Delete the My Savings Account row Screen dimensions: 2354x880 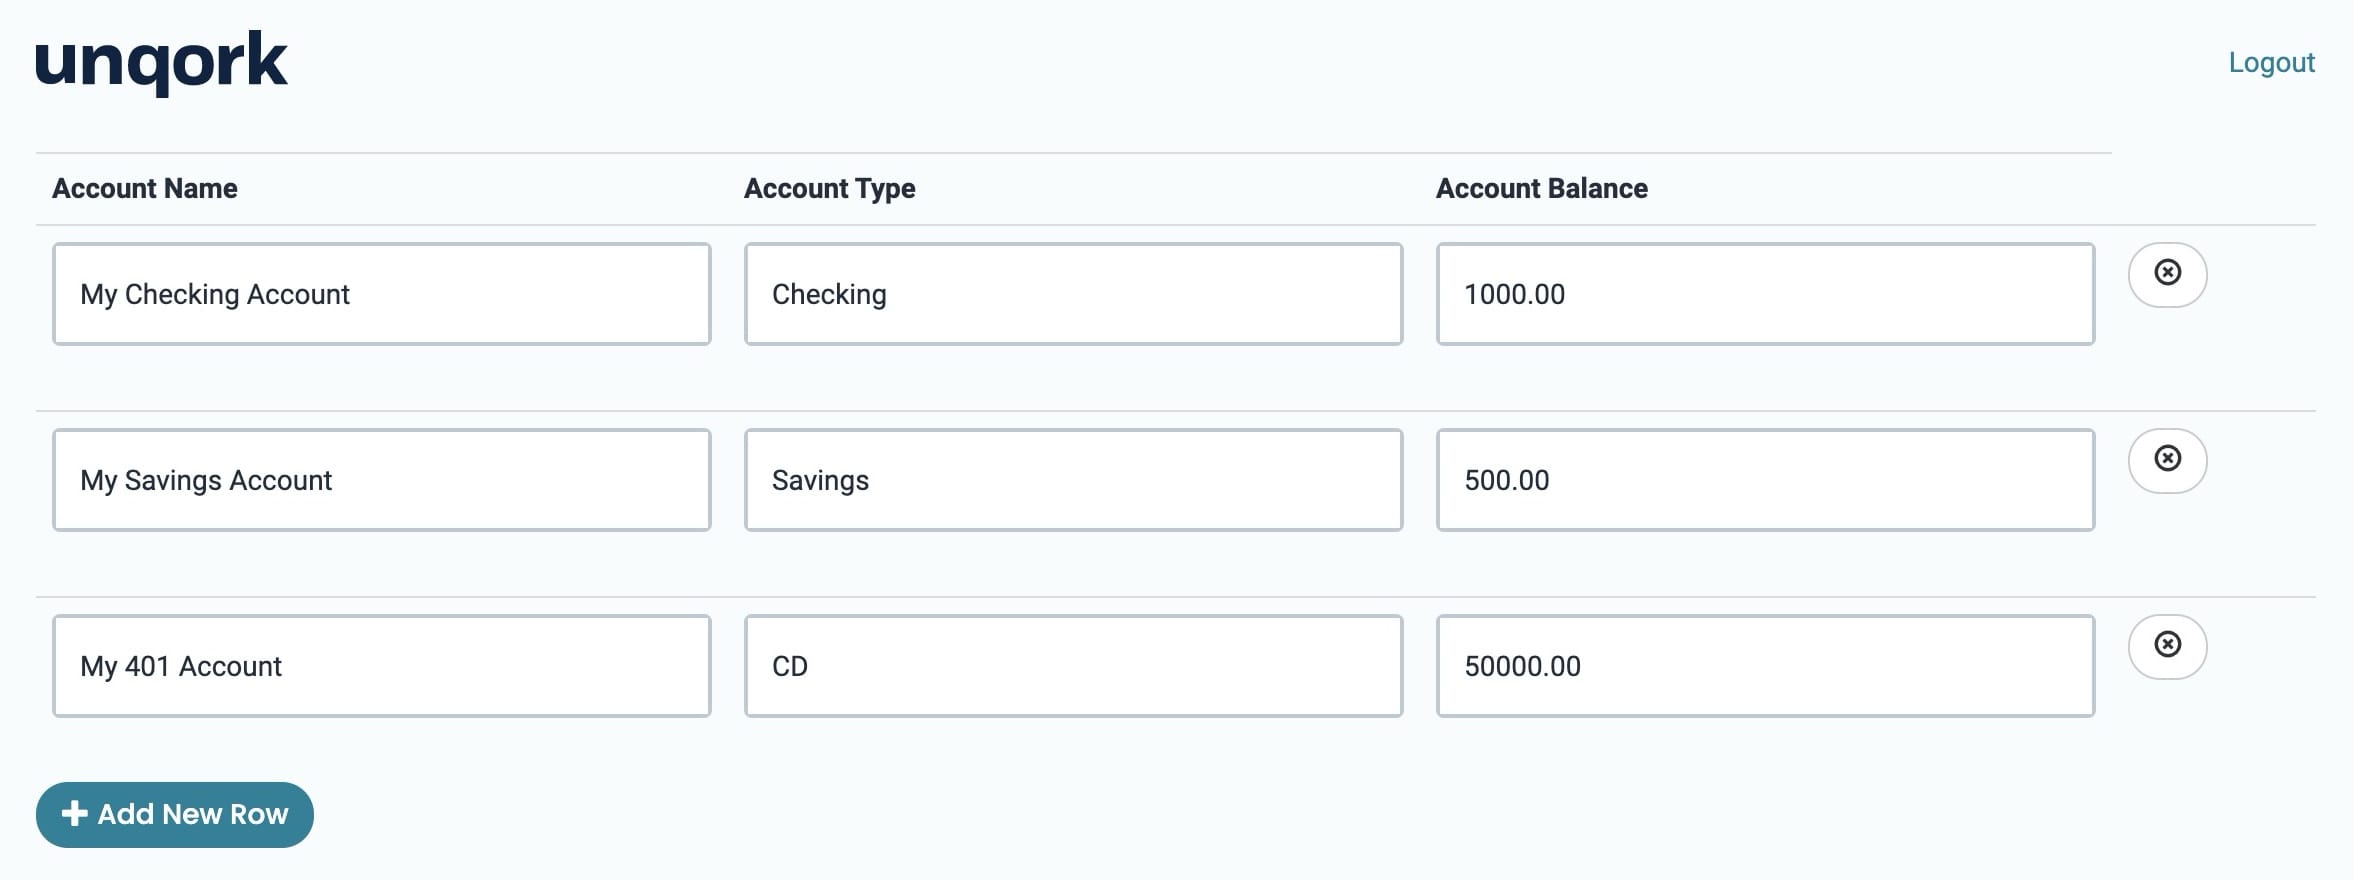(2167, 460)
